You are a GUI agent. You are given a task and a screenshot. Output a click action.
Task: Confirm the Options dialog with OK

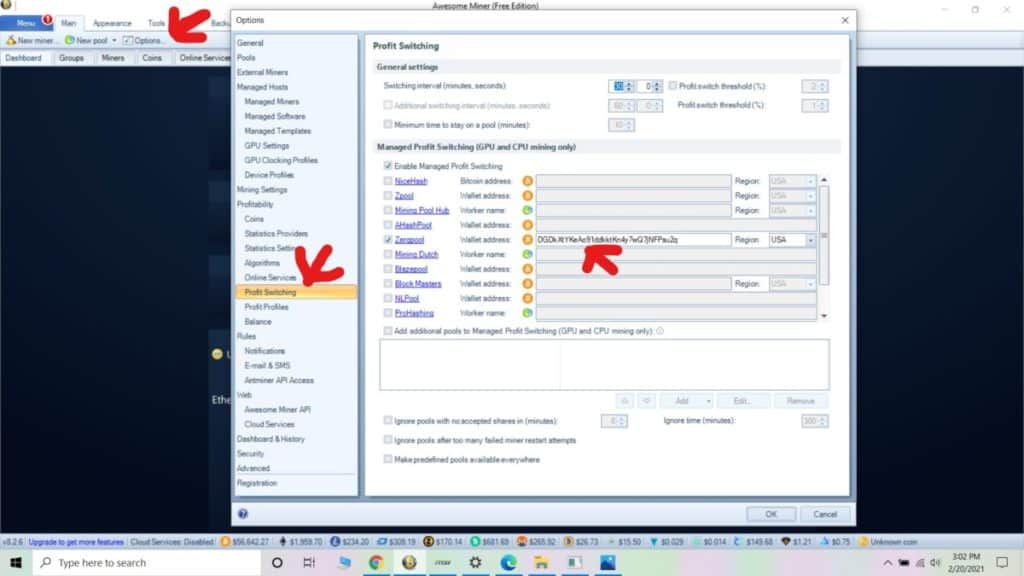tap(771, 514)
